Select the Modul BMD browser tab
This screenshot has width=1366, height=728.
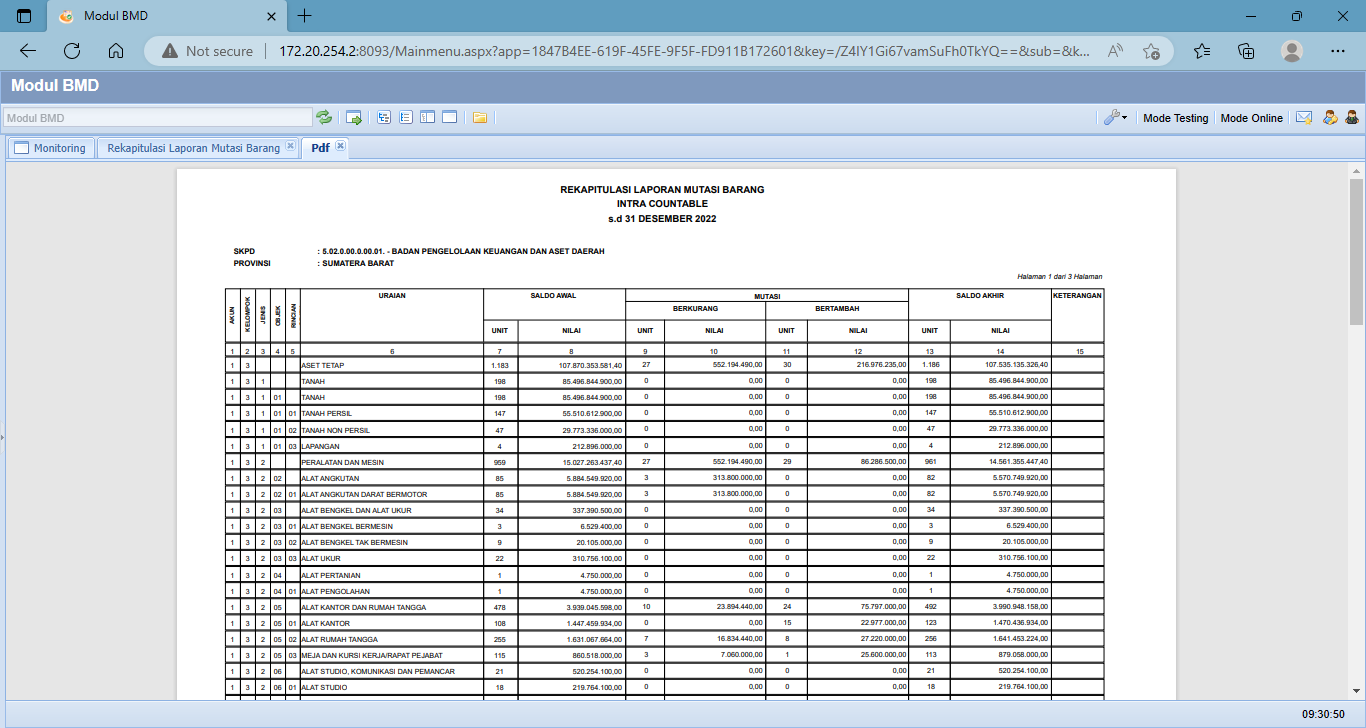(x=166, y=17)
